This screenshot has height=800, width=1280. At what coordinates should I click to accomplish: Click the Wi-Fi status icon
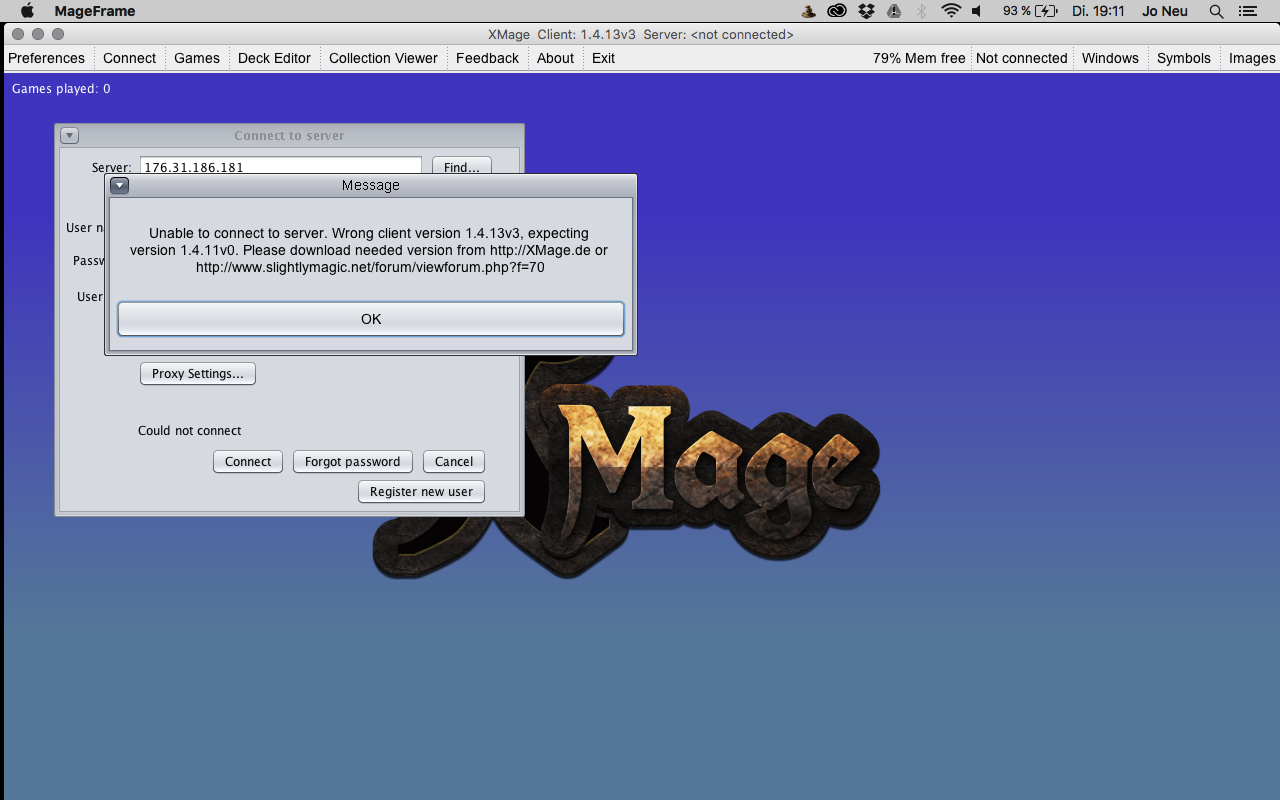(950, 11)
